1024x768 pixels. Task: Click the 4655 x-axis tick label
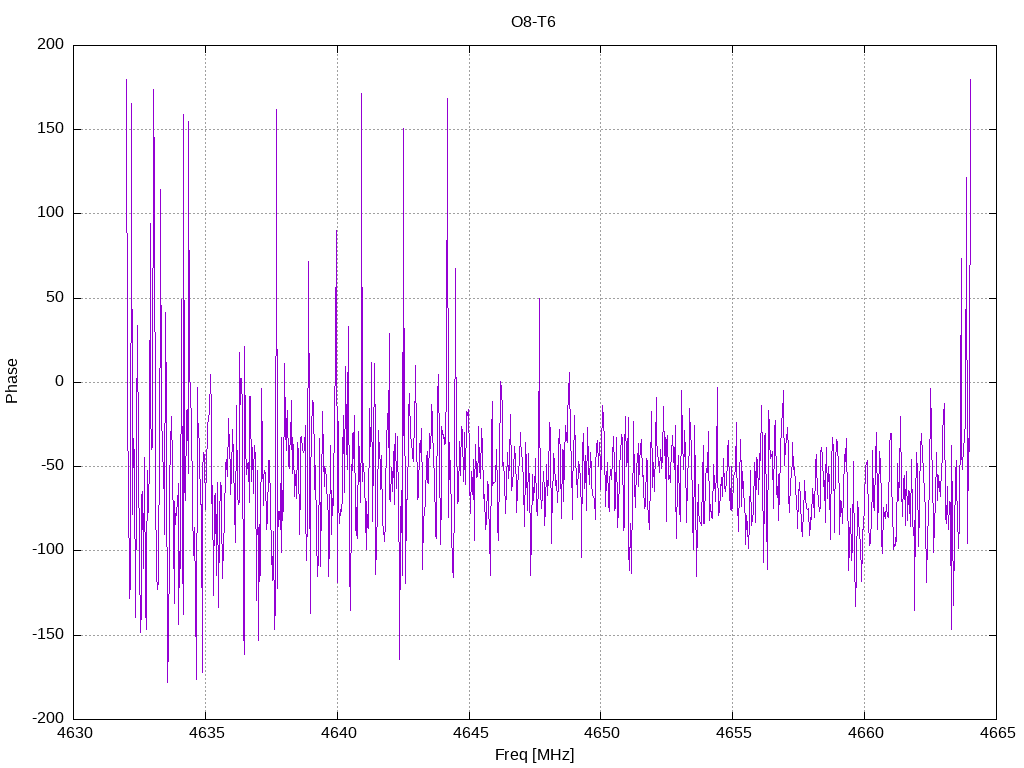coord(733,733)
